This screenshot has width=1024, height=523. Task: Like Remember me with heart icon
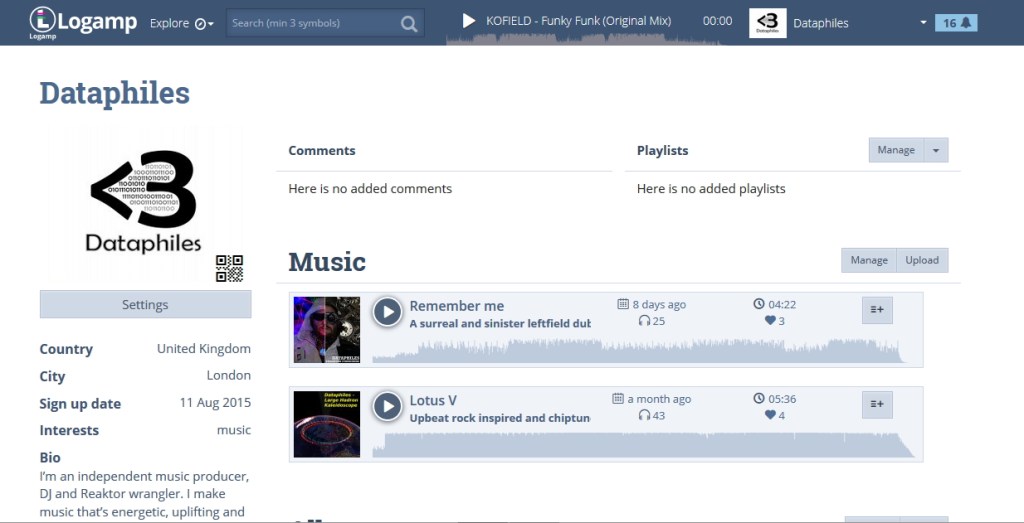(x=770, y=321)
